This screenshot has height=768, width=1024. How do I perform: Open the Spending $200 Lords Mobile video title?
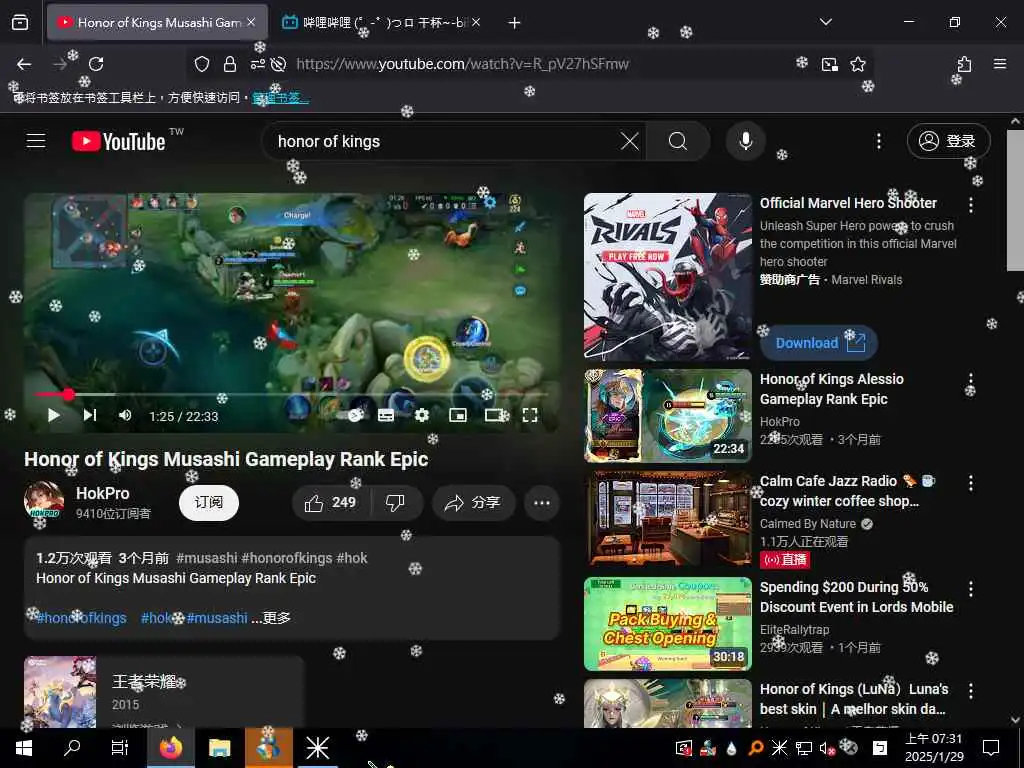coord(856,597)
